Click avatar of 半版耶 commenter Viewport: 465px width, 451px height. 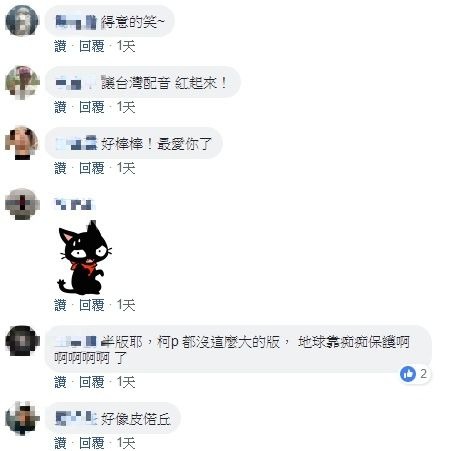click(x=22, y=341)
